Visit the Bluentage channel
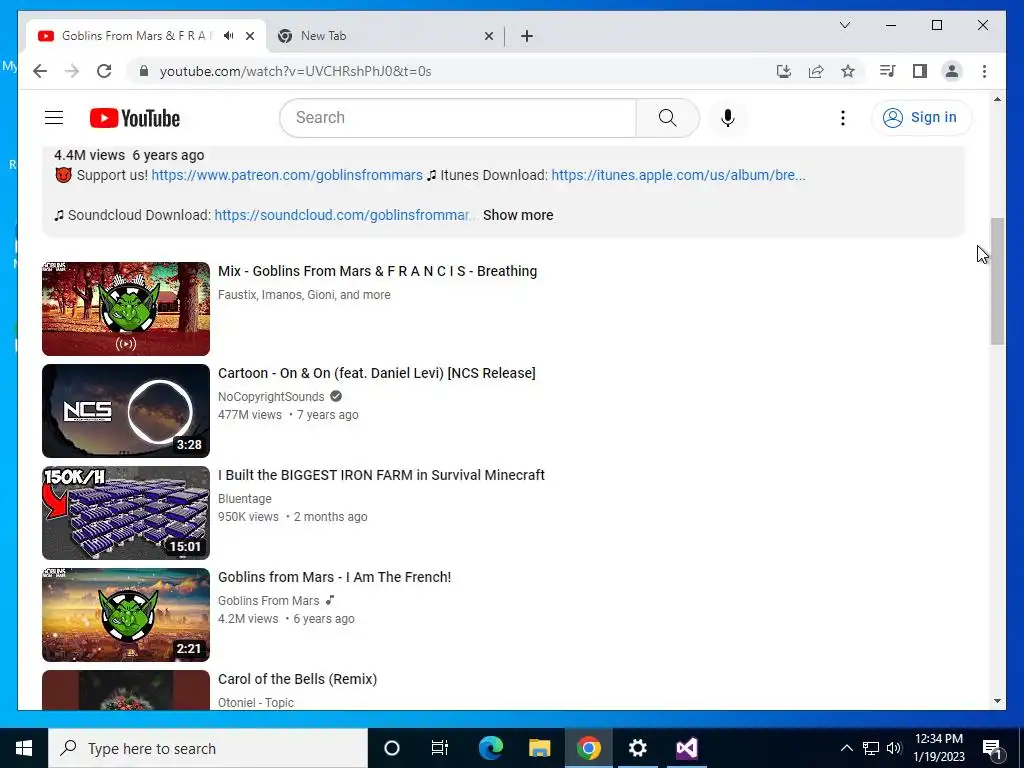The height and width of the screenshot is (768, 1024). tap(245, 498)
